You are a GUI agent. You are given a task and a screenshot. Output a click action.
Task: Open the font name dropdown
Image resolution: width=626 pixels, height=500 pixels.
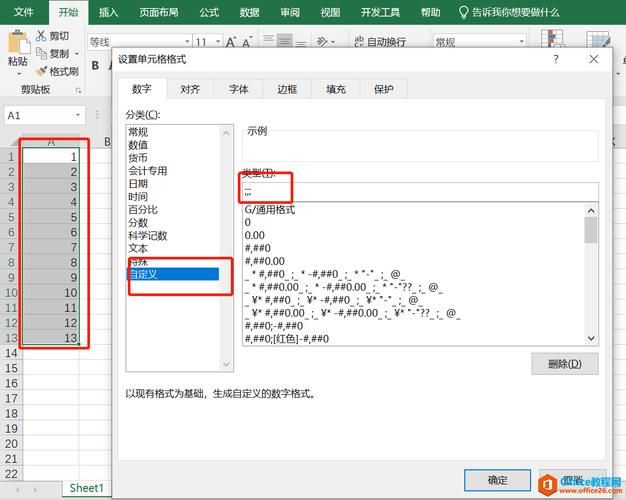(x=187, y=42)
